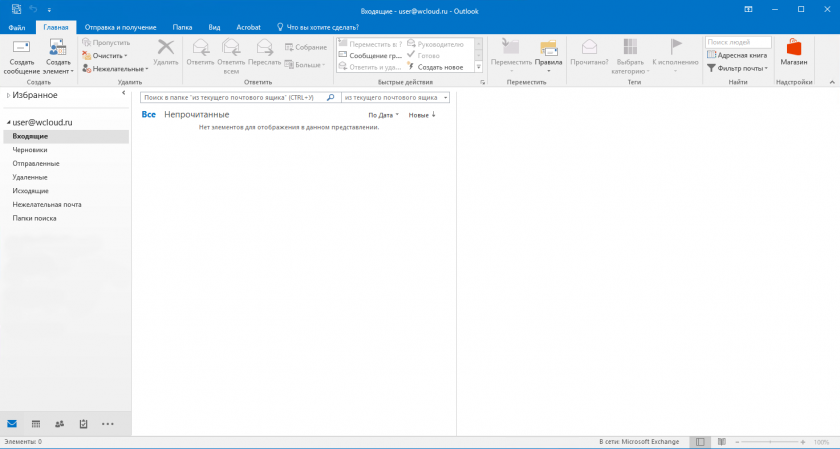Switch to the People contacts view icon
This screenshot has width=840, height=449.
[60, 424]
